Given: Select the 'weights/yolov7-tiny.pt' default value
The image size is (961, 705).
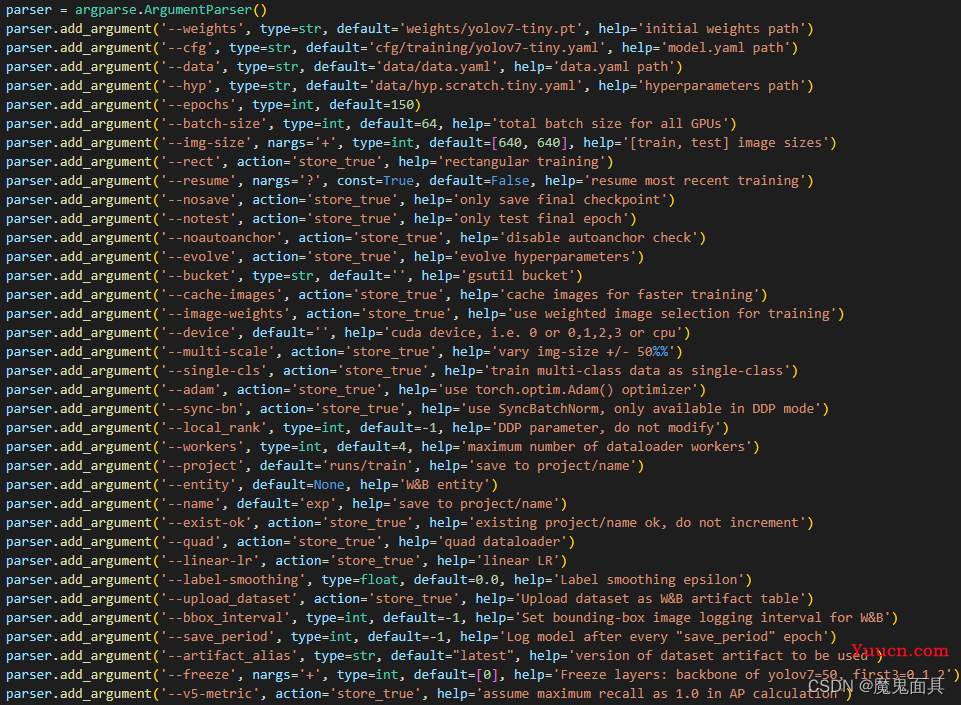Looking at the screenshot, I should coord(491,29).
